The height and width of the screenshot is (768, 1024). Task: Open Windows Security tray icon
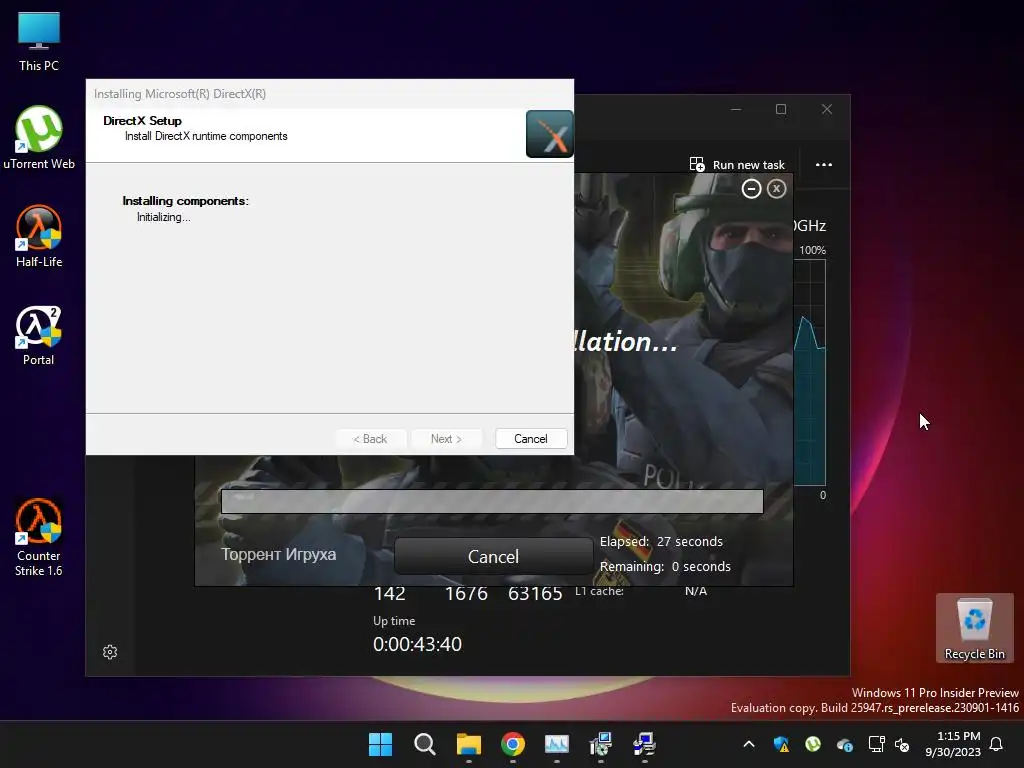coord(781,744)
